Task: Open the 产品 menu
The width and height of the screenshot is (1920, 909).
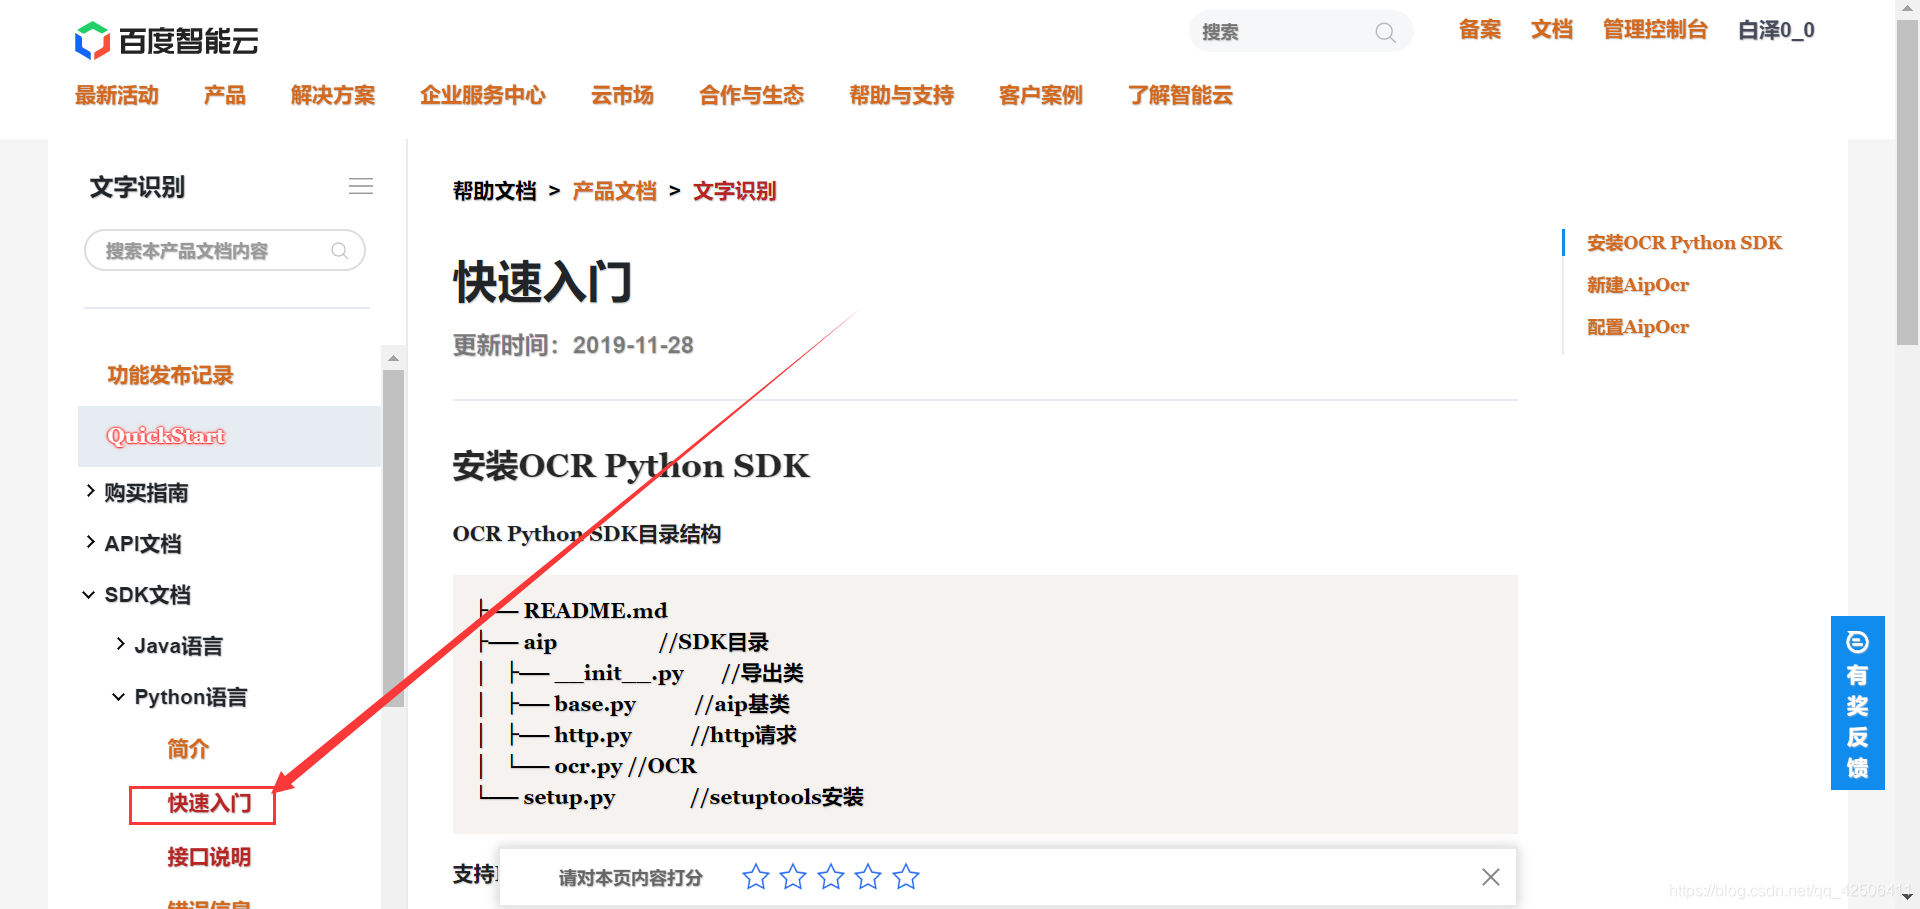Action: (x=225, y=95)
